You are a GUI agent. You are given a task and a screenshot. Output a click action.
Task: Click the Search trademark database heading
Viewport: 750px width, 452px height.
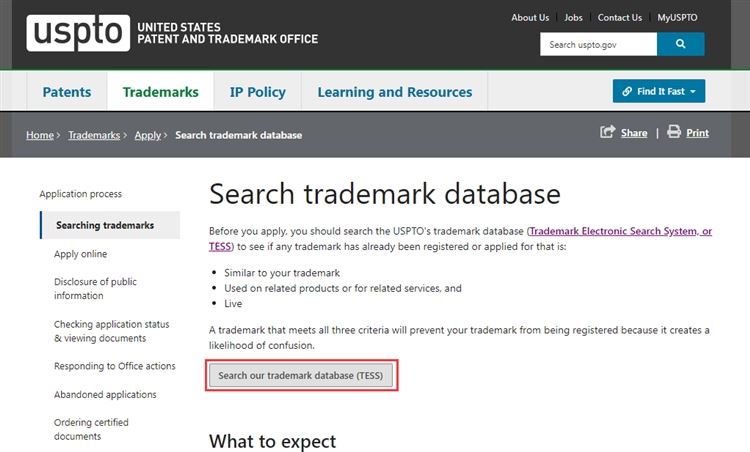tap(385, 194)
